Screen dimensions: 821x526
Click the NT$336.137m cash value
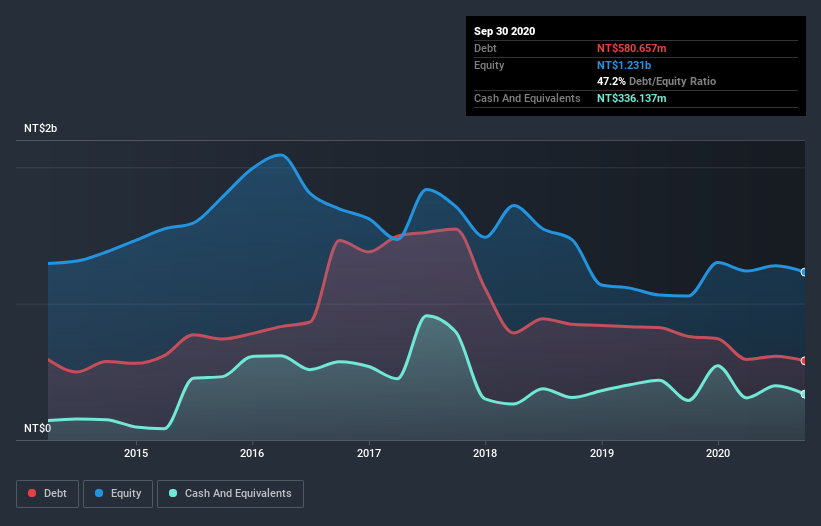pos(631,98)
